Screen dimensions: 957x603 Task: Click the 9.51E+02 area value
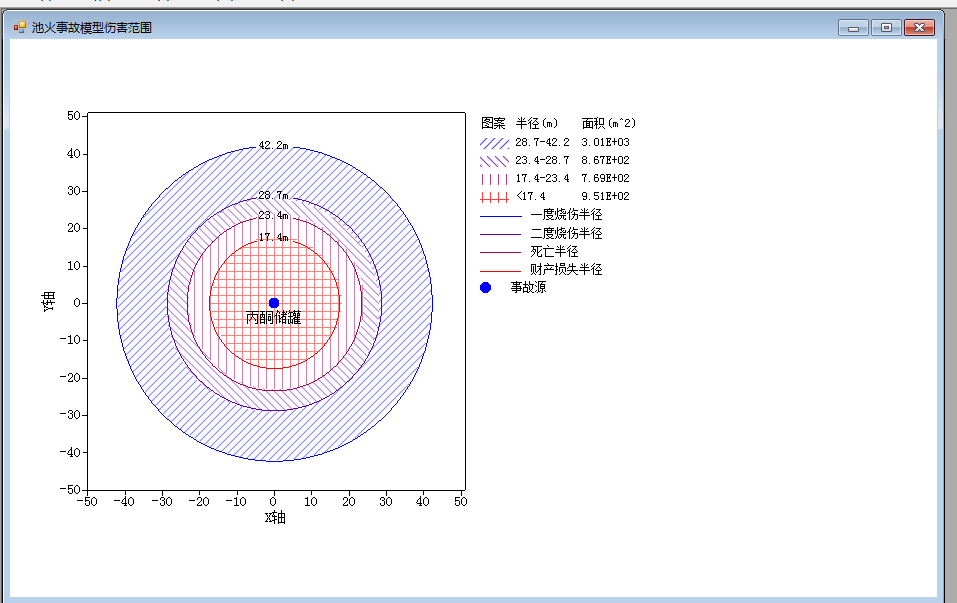tap(605, 197)
